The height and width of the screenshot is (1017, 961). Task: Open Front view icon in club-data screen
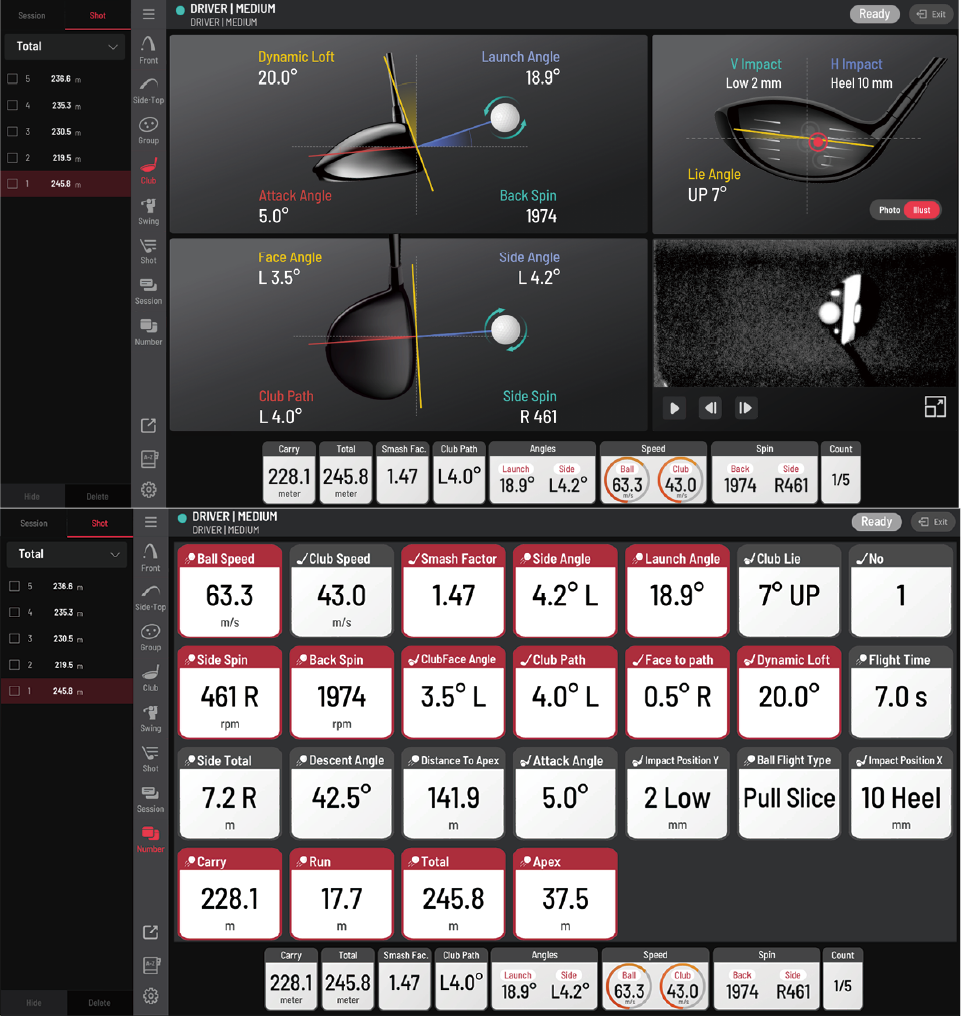(x=148, y=49)
